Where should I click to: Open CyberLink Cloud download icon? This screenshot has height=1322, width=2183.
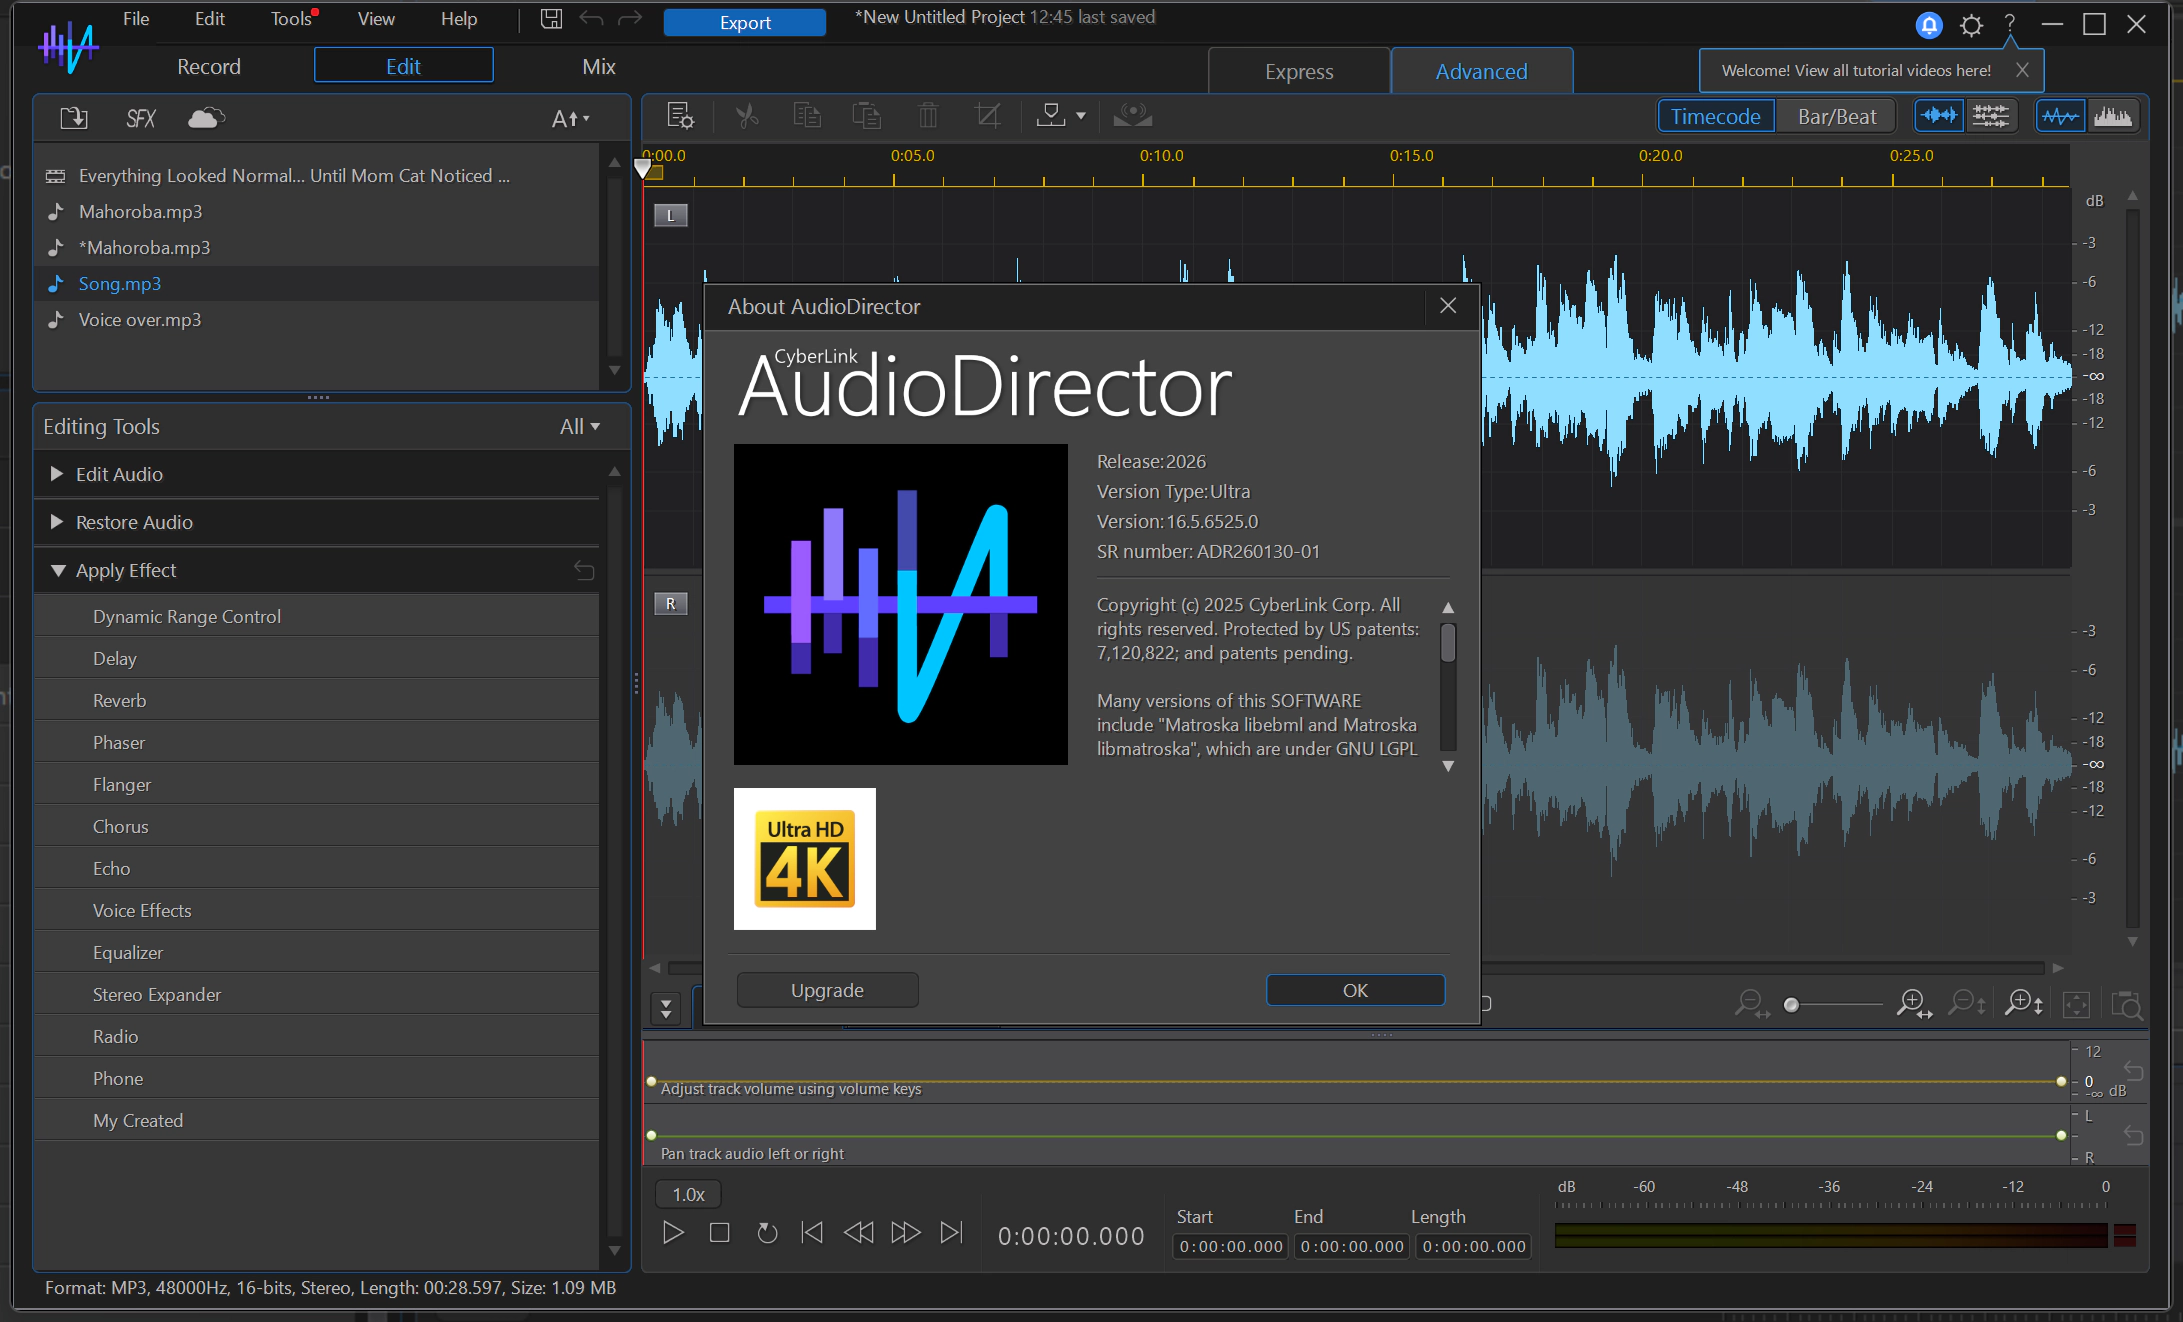coord(206,118)
